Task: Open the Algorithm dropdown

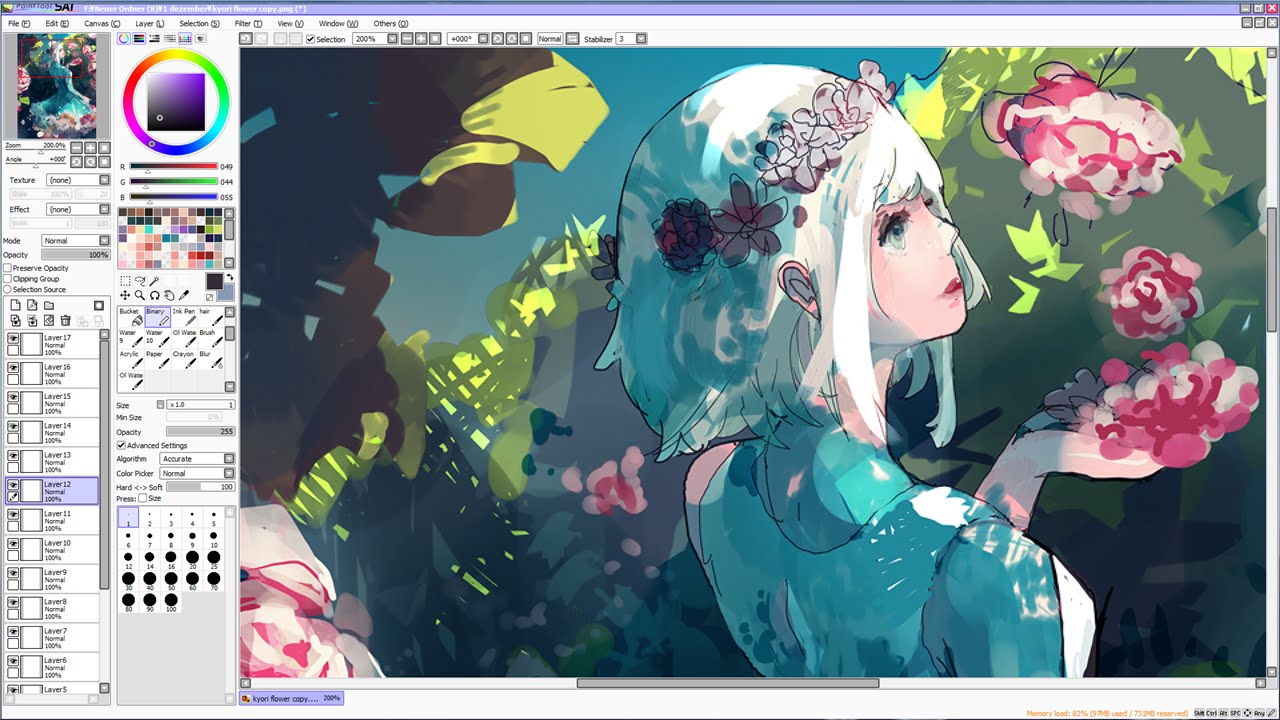Action: 197,459
